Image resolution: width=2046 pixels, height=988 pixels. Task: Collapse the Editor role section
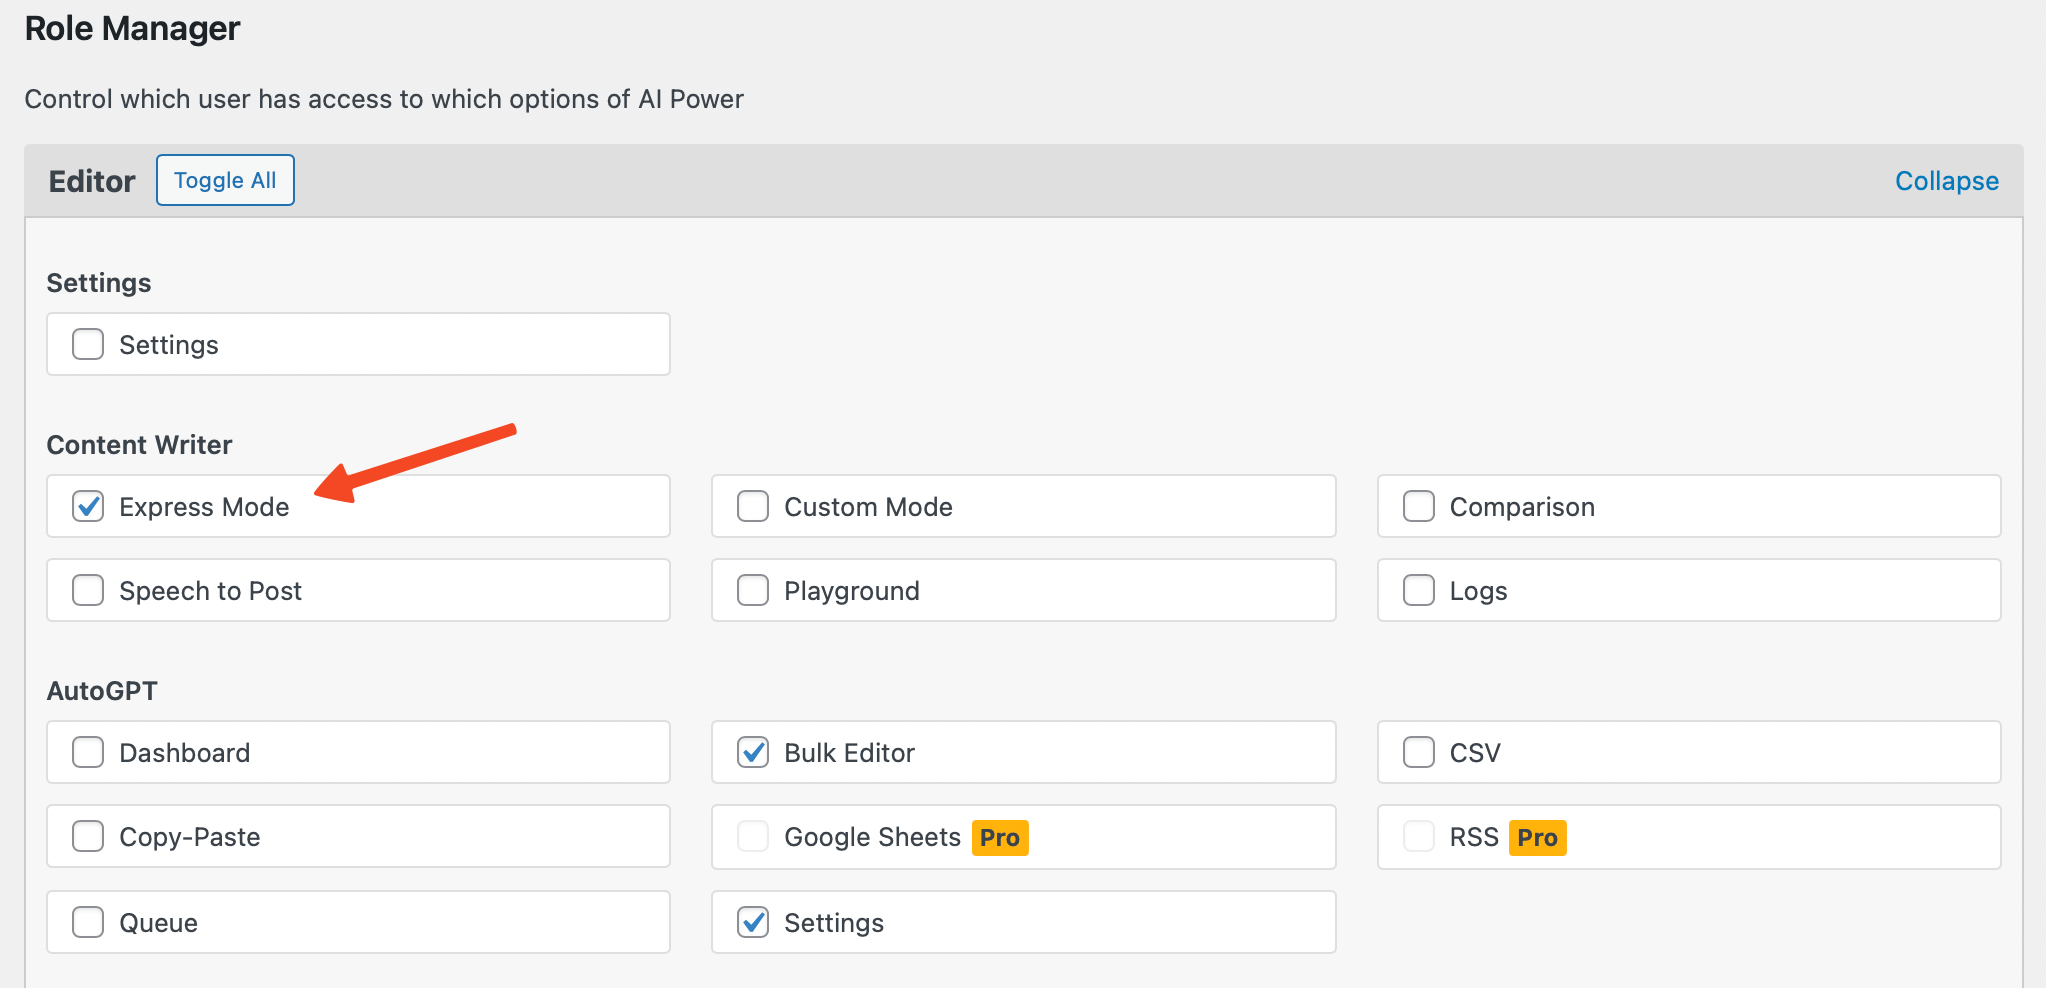[1947, 181]
